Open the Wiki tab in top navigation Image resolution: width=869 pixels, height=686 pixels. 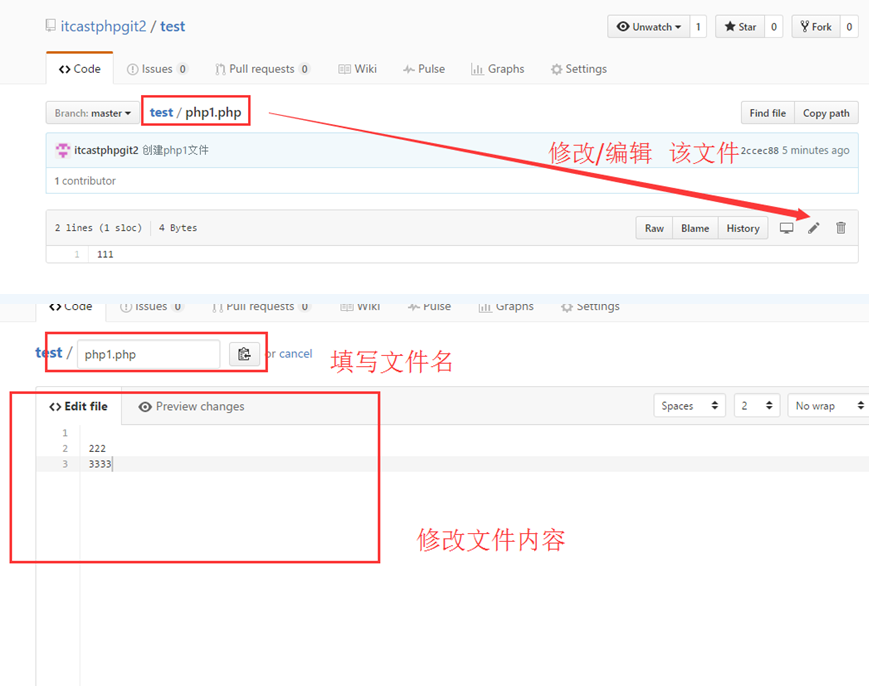(357, 69)
